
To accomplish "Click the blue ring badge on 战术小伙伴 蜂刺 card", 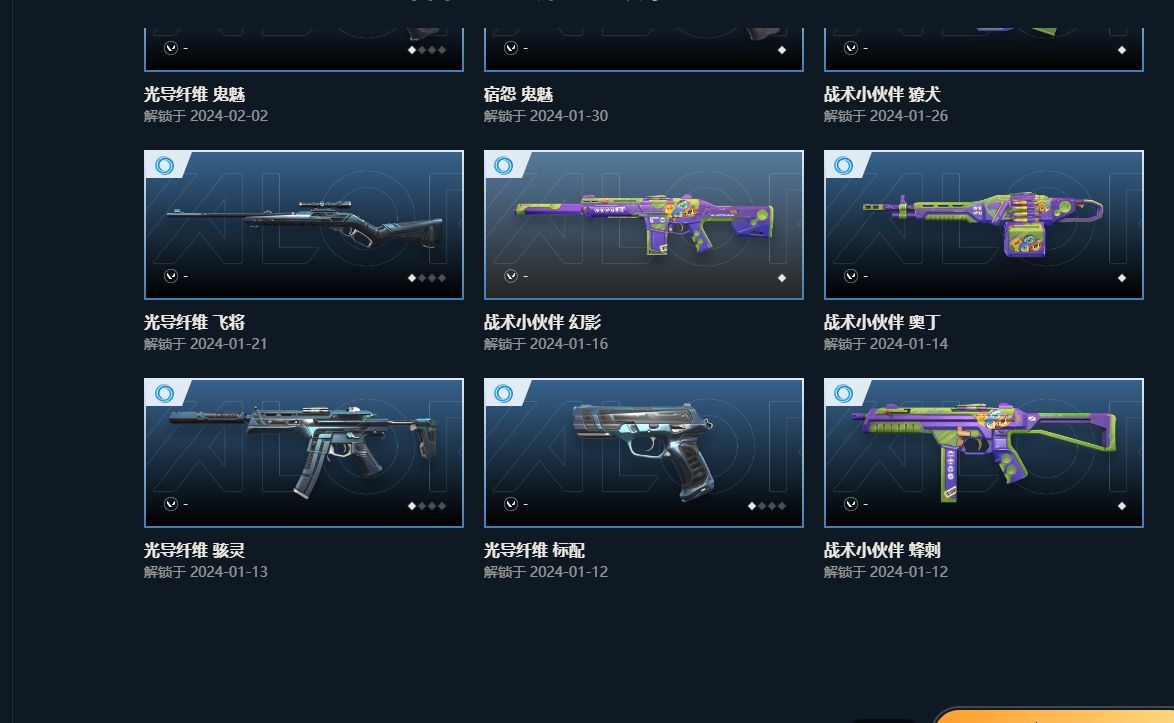I will pyautogui.click(x=844, y=394).
